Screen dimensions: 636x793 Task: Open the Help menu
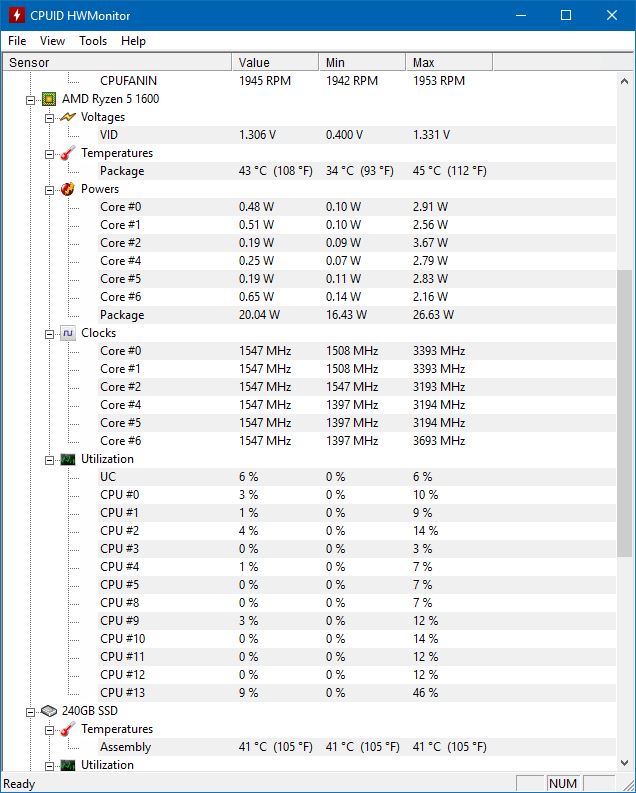pos(133,41)
